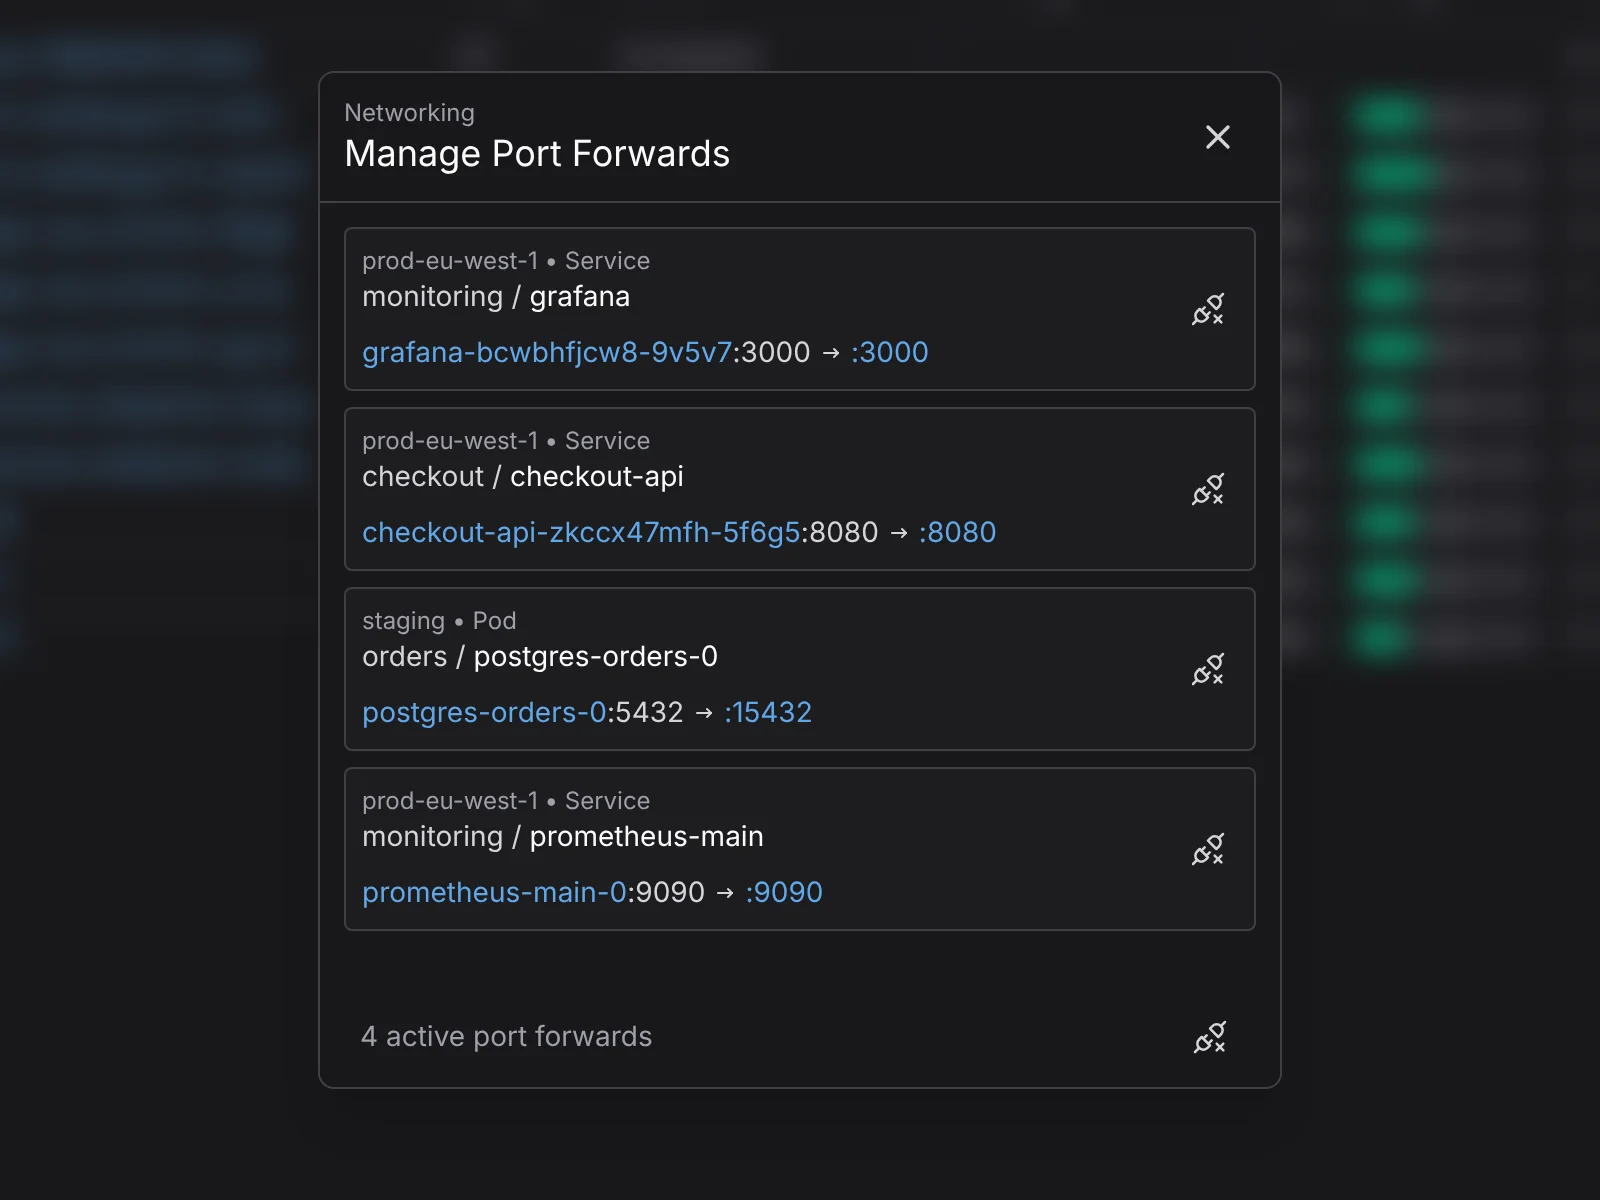This screenshot has width=1600, height=1200.
Task: Disconnect the prometheus-main port forward
Action: pyautogui.click(x=1208, y=849)
